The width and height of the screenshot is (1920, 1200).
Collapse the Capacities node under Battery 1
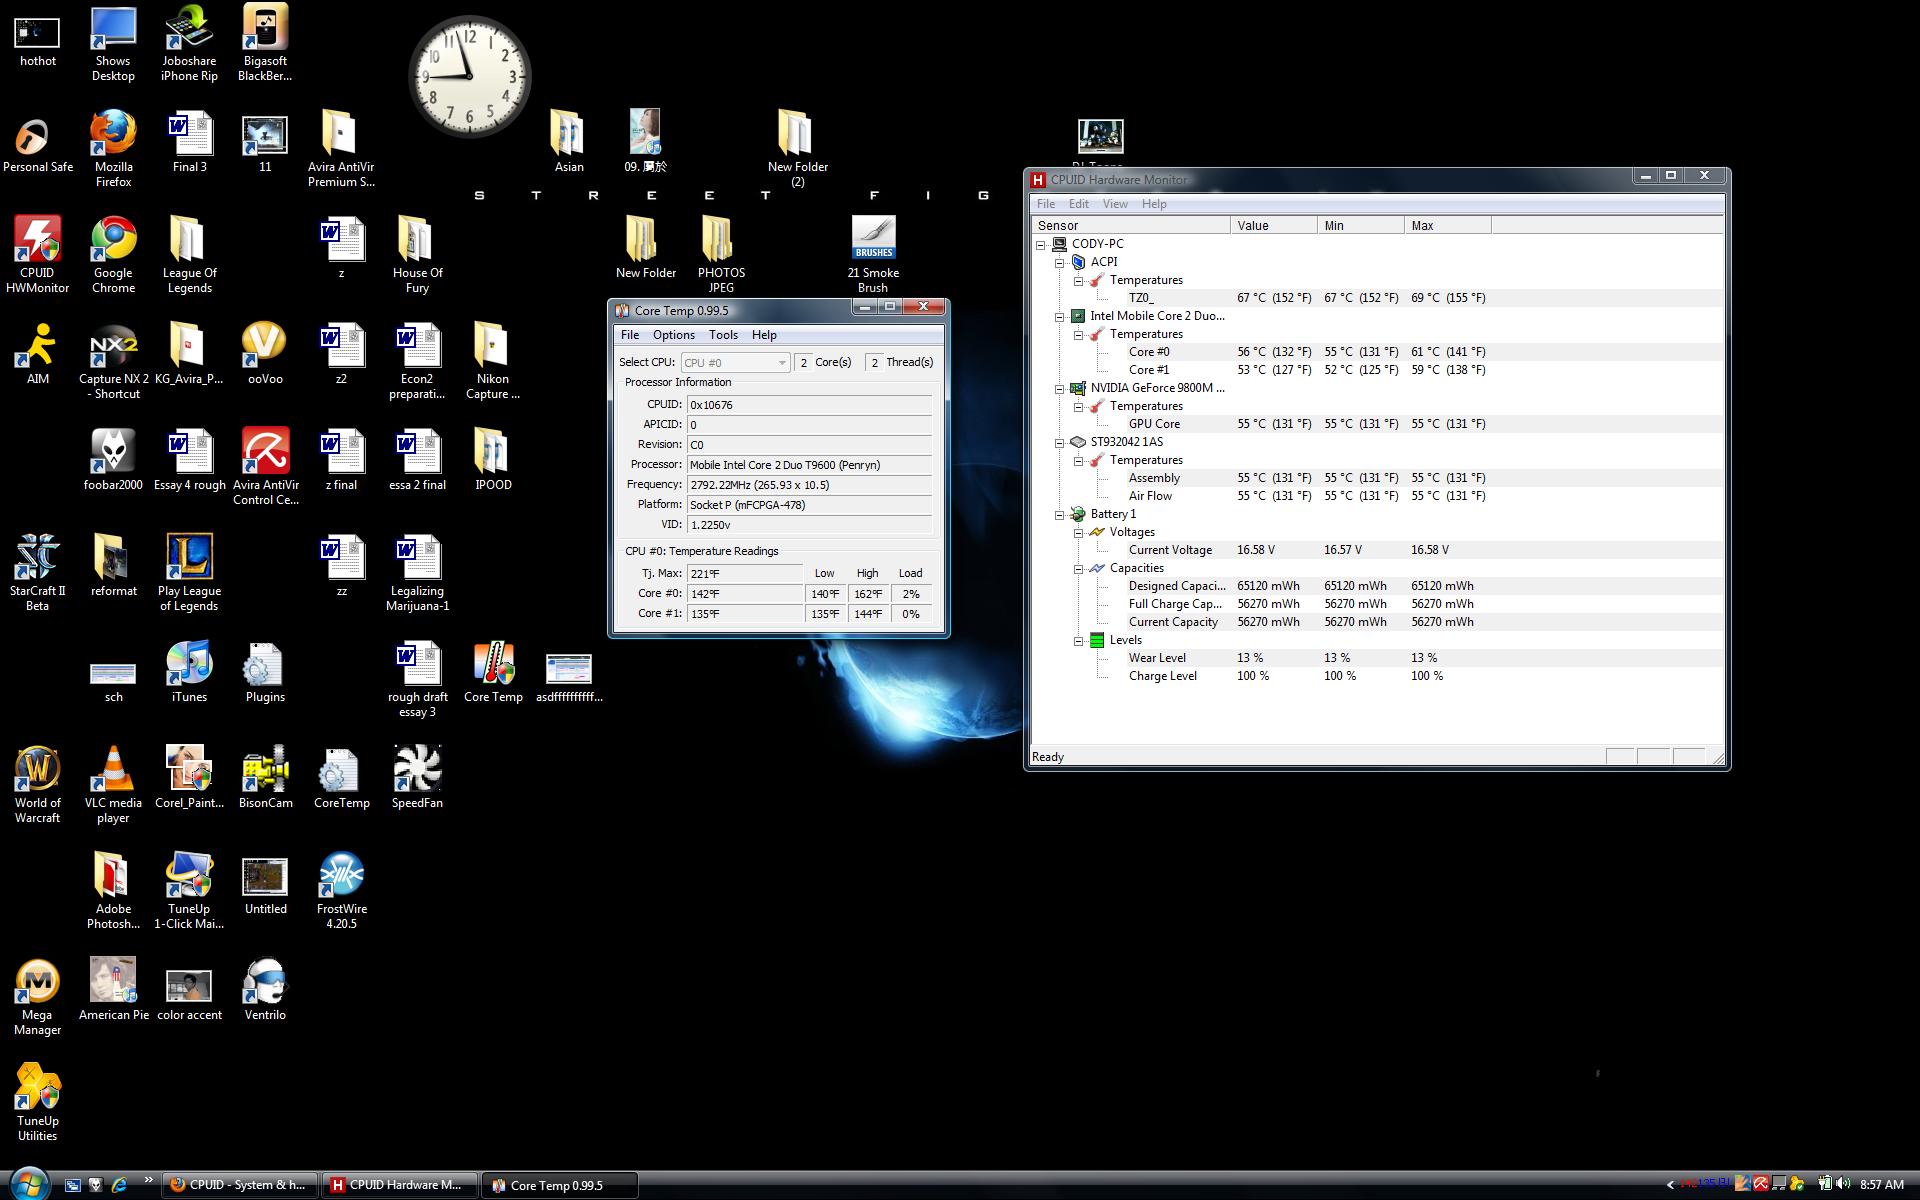tap(1079, 568)
